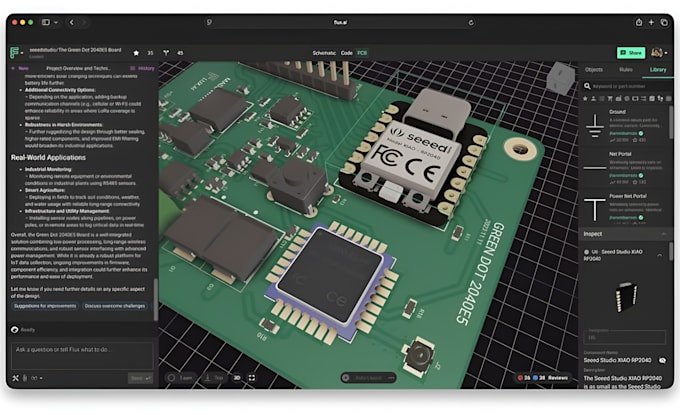
Task: Focus the keyword or part number search field
Action: click(x=628, y=86)
